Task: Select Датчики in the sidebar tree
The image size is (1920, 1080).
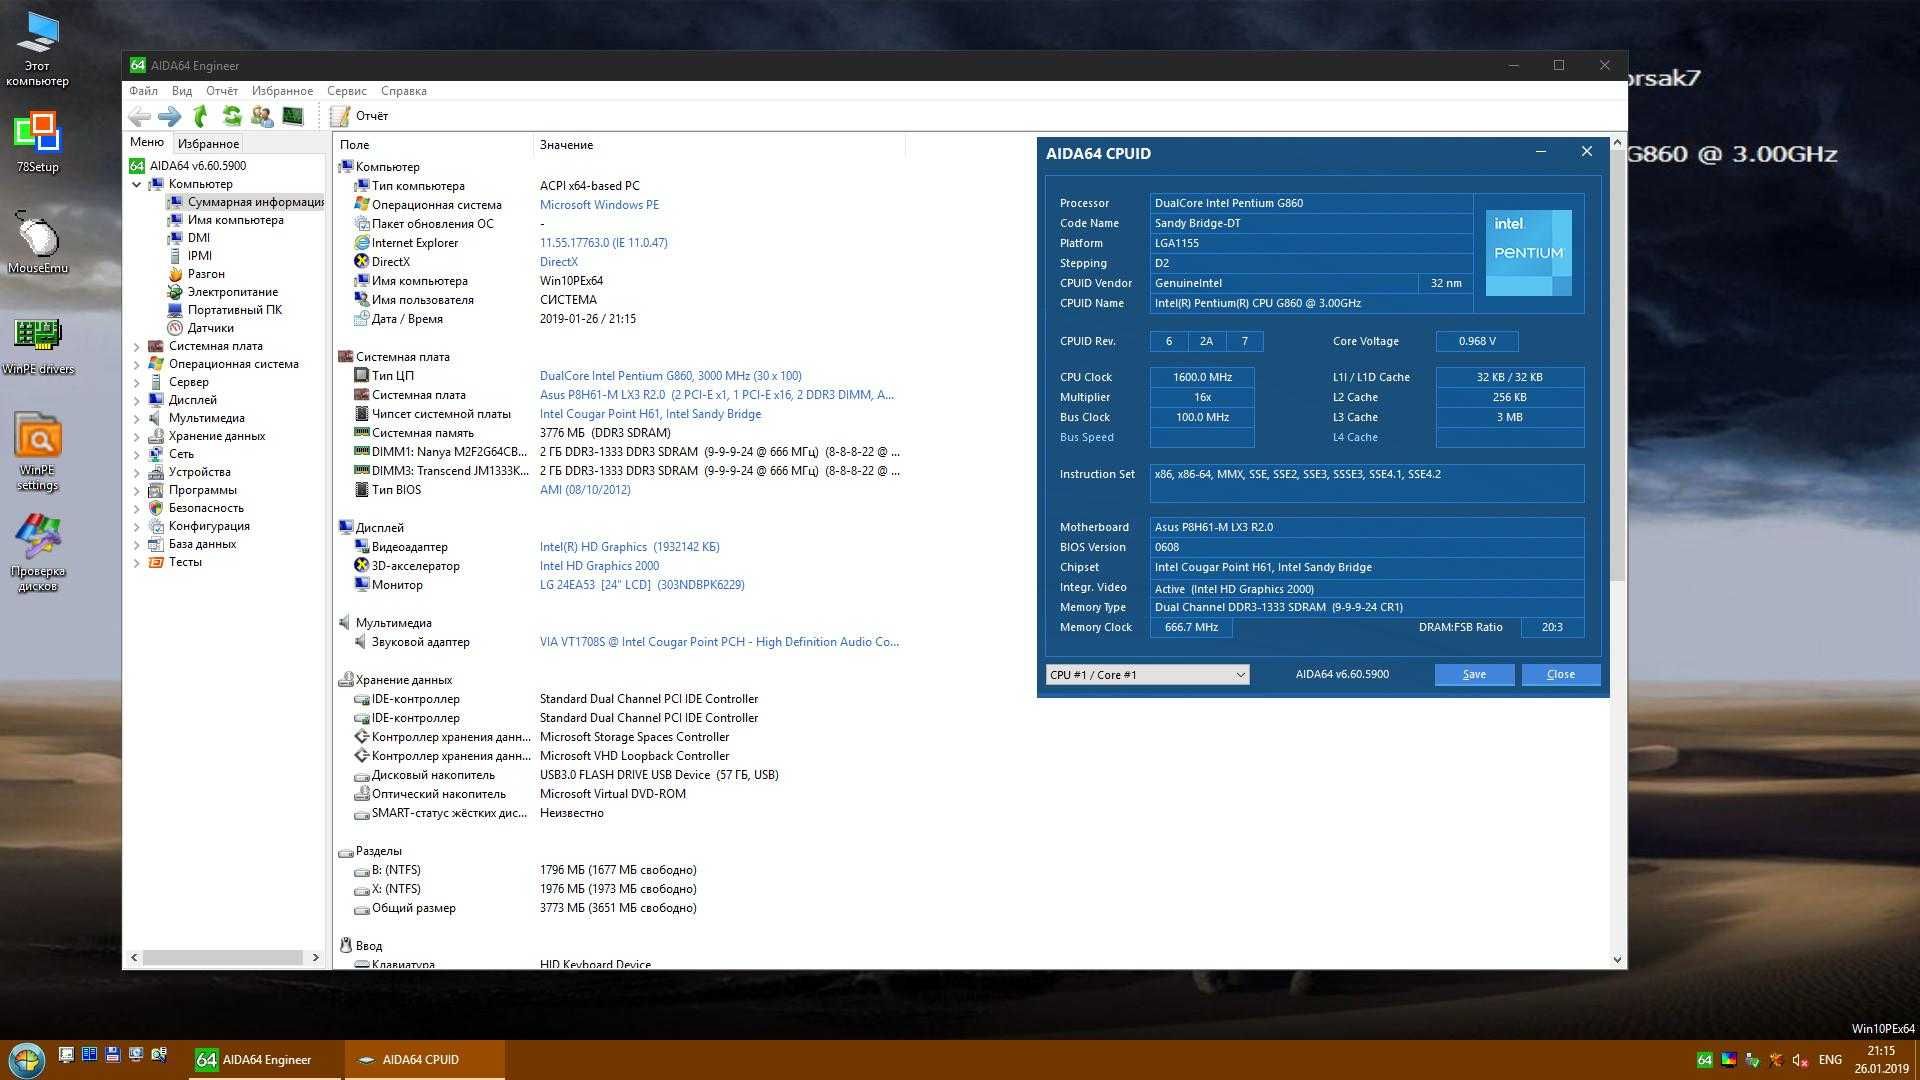Action: click(x=211, y=328)
